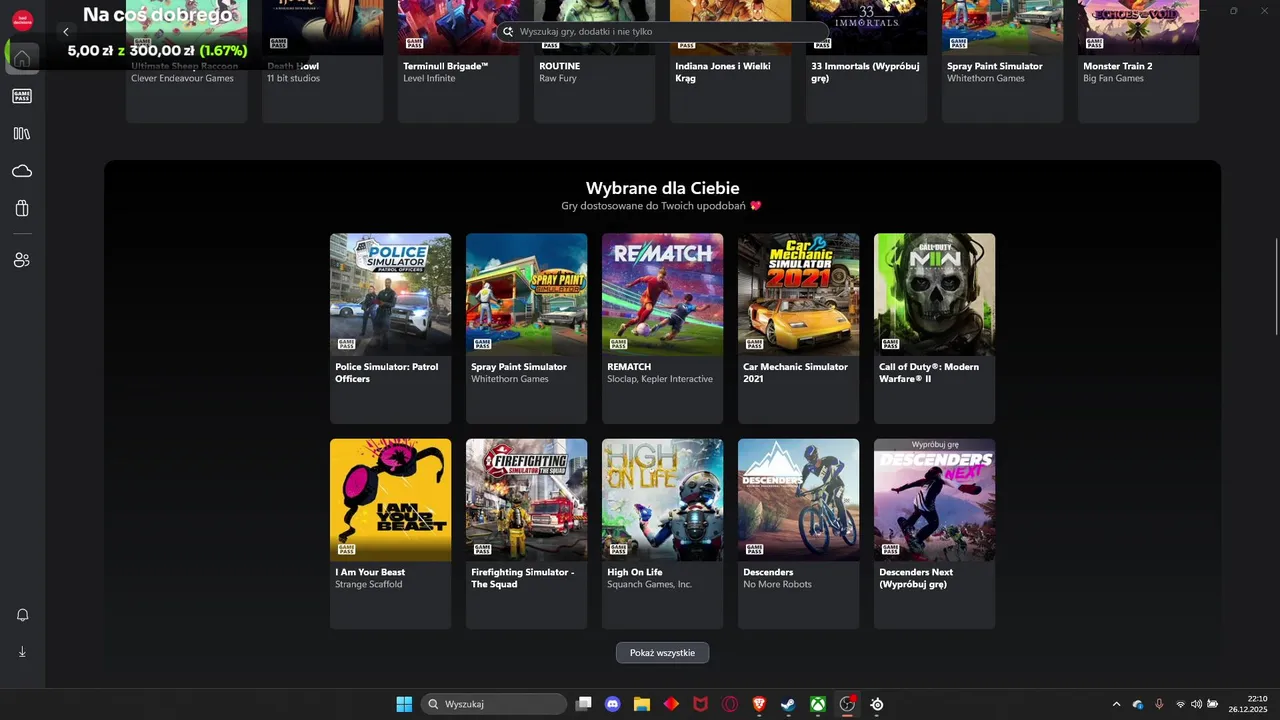Viewport: 1280px width, 720px height.
Task: Click the red profile avatar icon
Action: coord(22,20)
